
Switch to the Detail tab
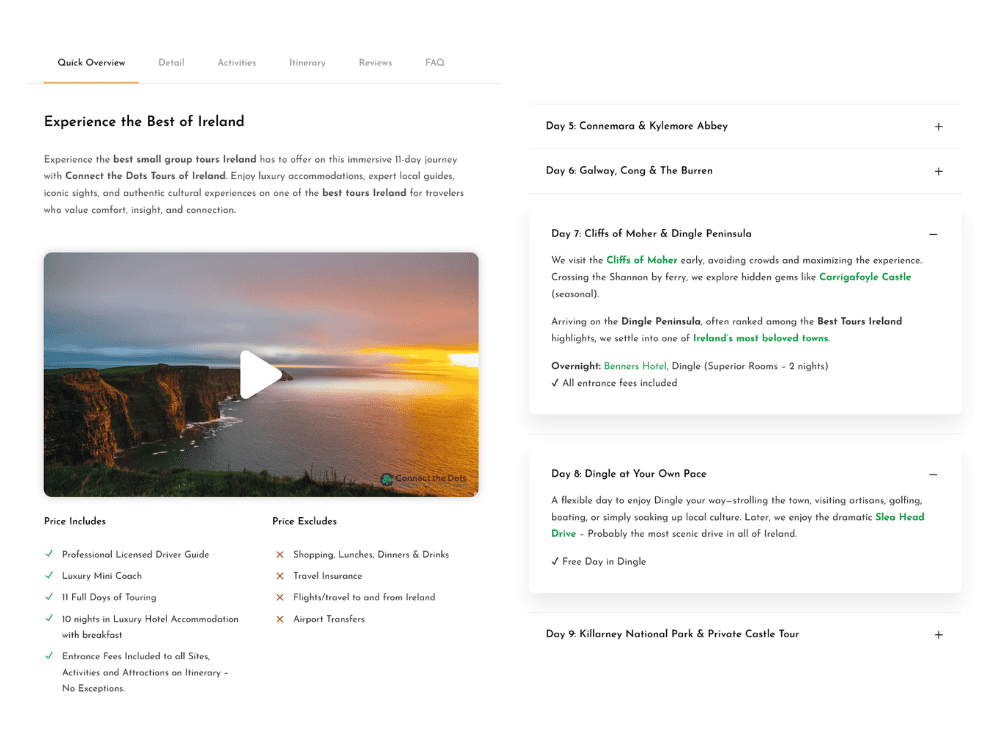(172, 62)
